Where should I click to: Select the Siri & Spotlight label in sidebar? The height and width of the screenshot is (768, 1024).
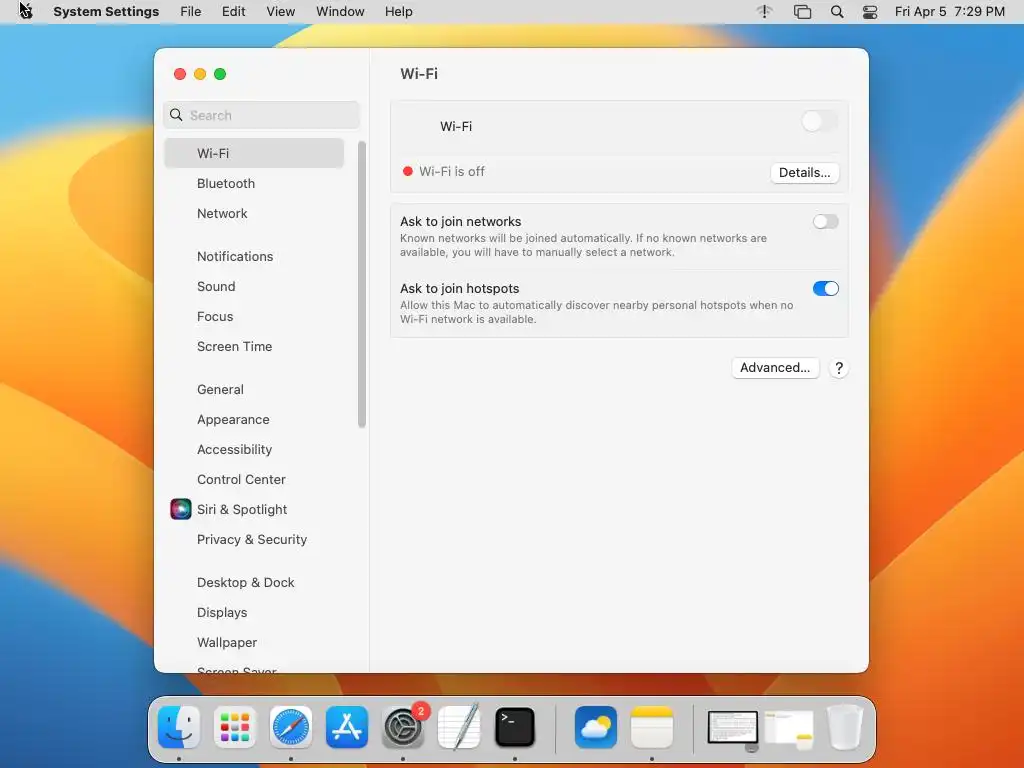click(242, 509)
